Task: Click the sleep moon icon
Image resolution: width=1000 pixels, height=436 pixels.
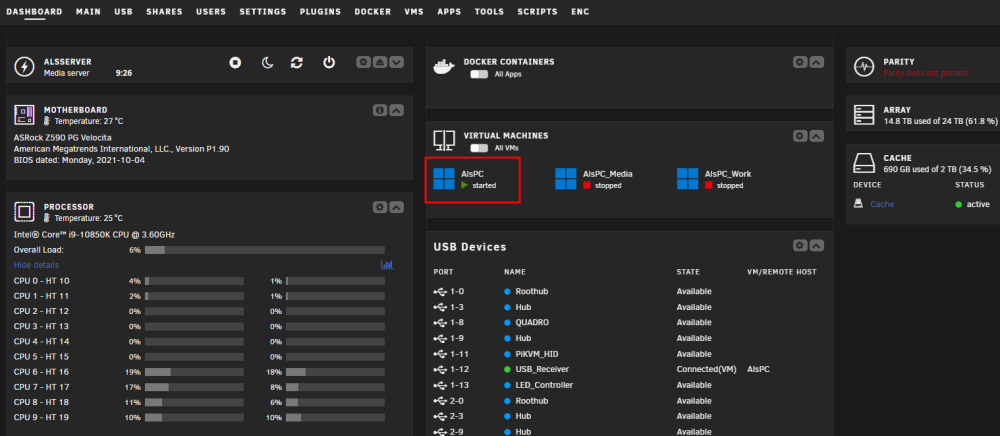Action: click(268, 62)
